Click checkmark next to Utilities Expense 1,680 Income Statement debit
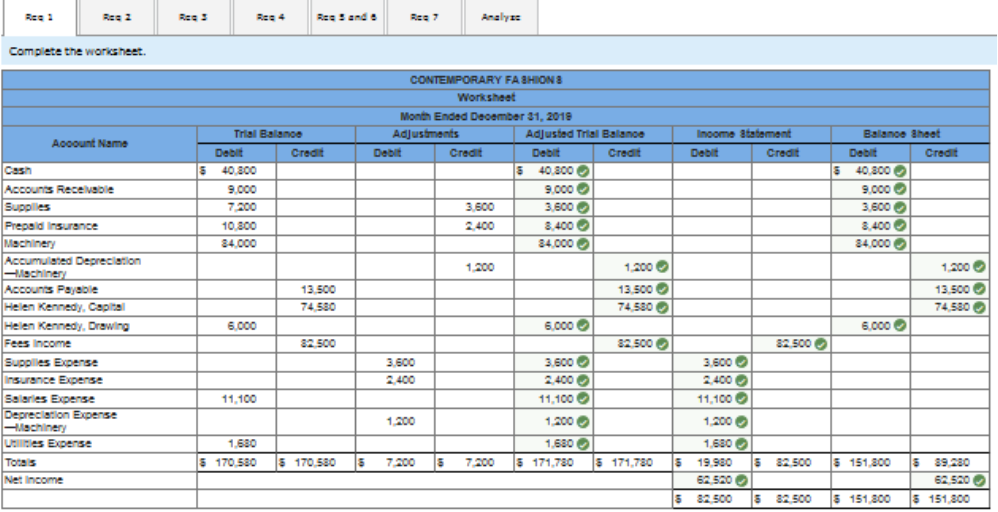 [743, 443]
